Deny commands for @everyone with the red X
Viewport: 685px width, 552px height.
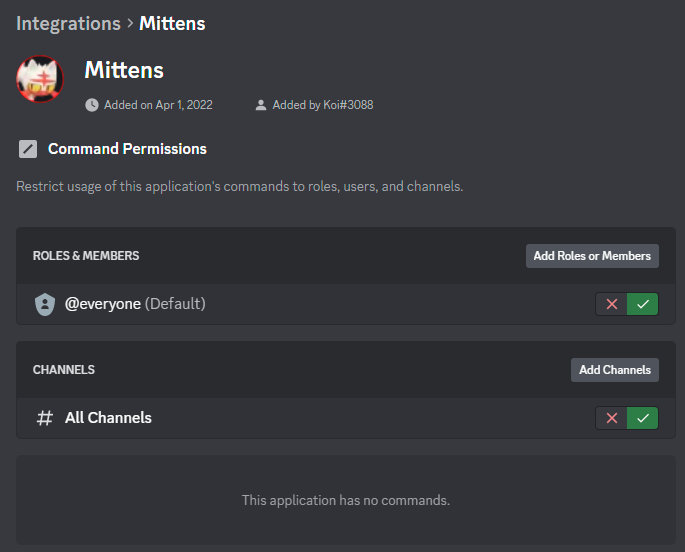(611, 304)
